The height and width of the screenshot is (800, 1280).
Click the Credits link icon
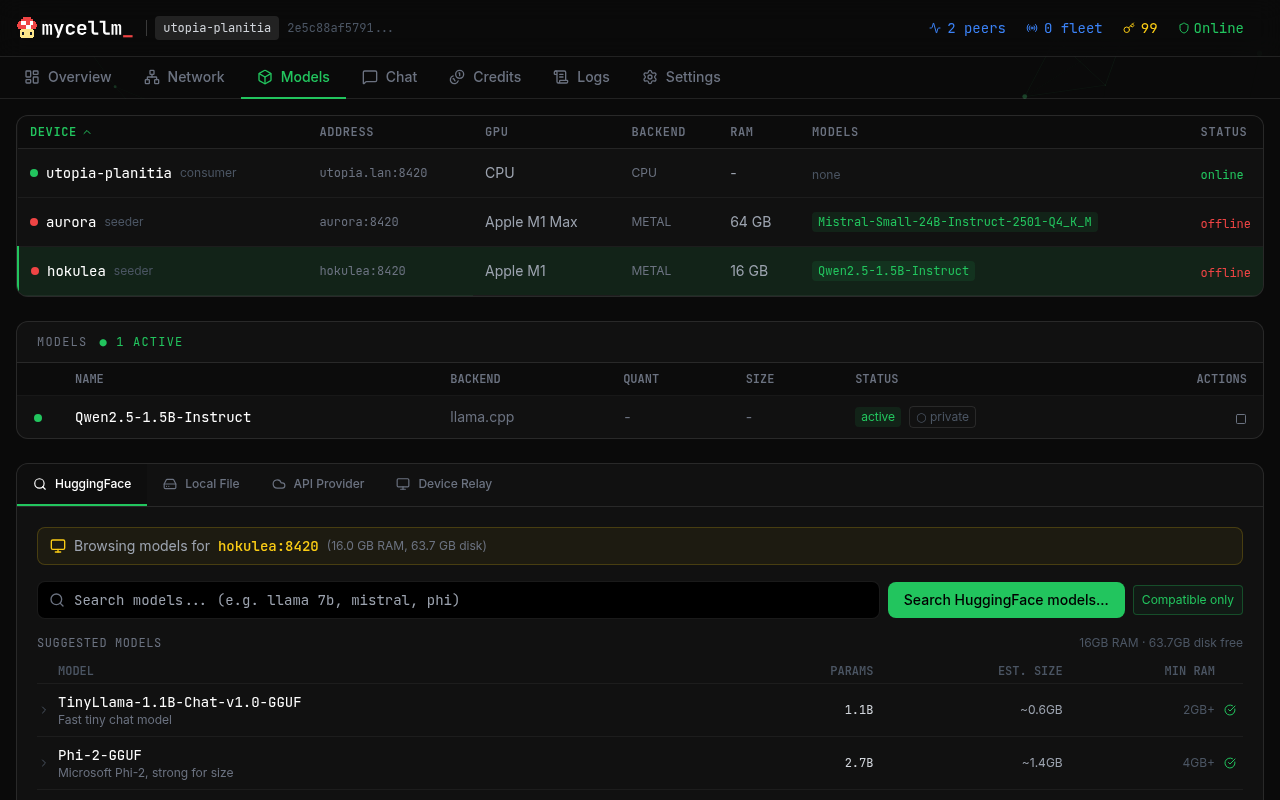(457, 77)
